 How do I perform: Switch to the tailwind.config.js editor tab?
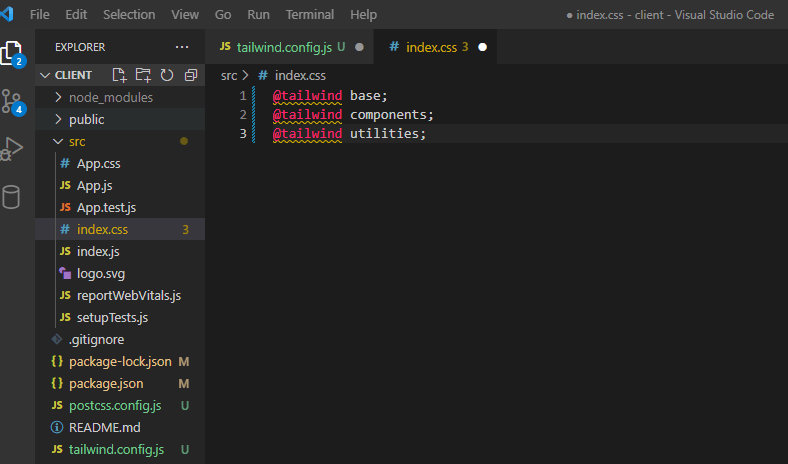click(289, 47)
